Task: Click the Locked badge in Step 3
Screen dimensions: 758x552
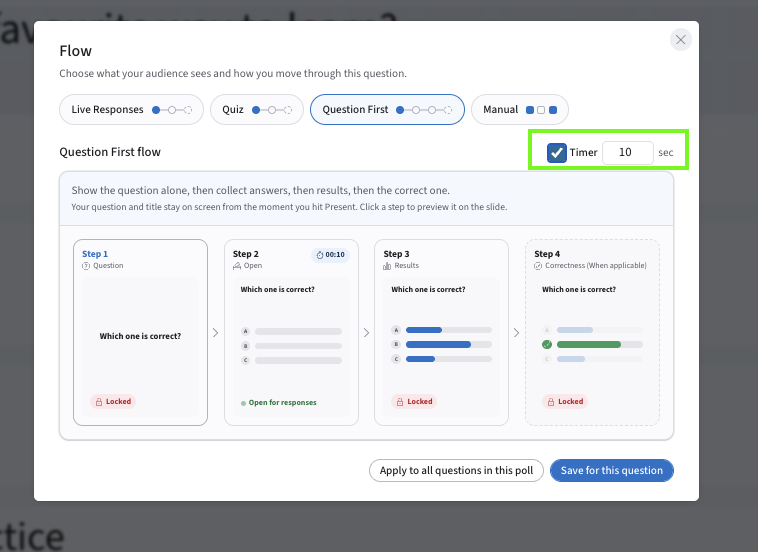Action: pyautogui.click(x=414, y=402)
